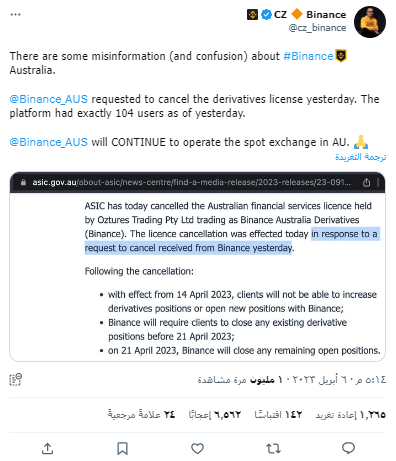Image resolution: width=396 pixels, height=461 pixels.
Task: Open CZ Binance profile avatar
Action: click(x=370, y=22)
